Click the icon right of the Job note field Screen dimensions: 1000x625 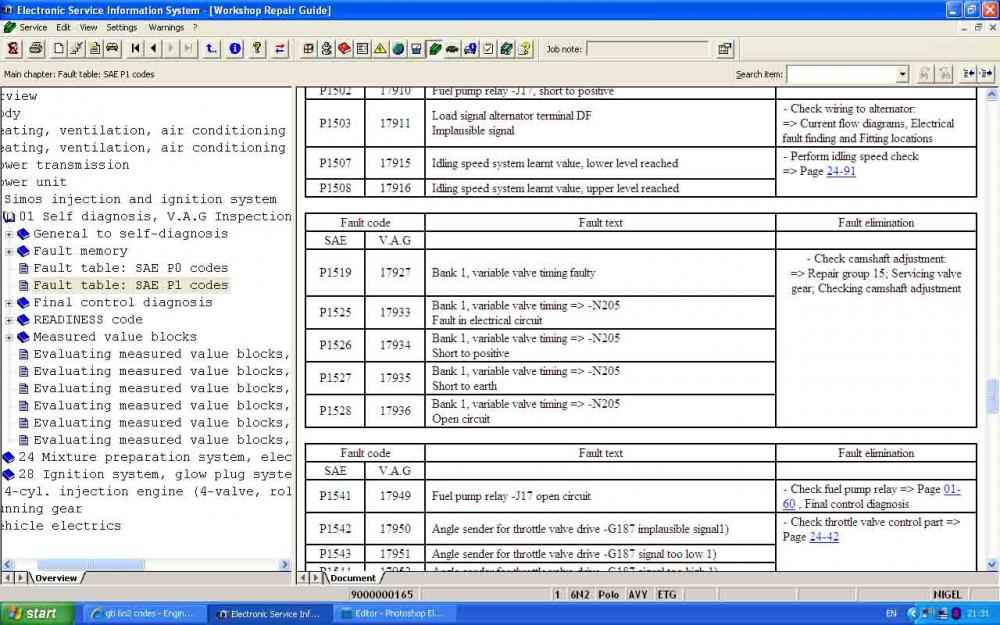(x=725, y=49)
